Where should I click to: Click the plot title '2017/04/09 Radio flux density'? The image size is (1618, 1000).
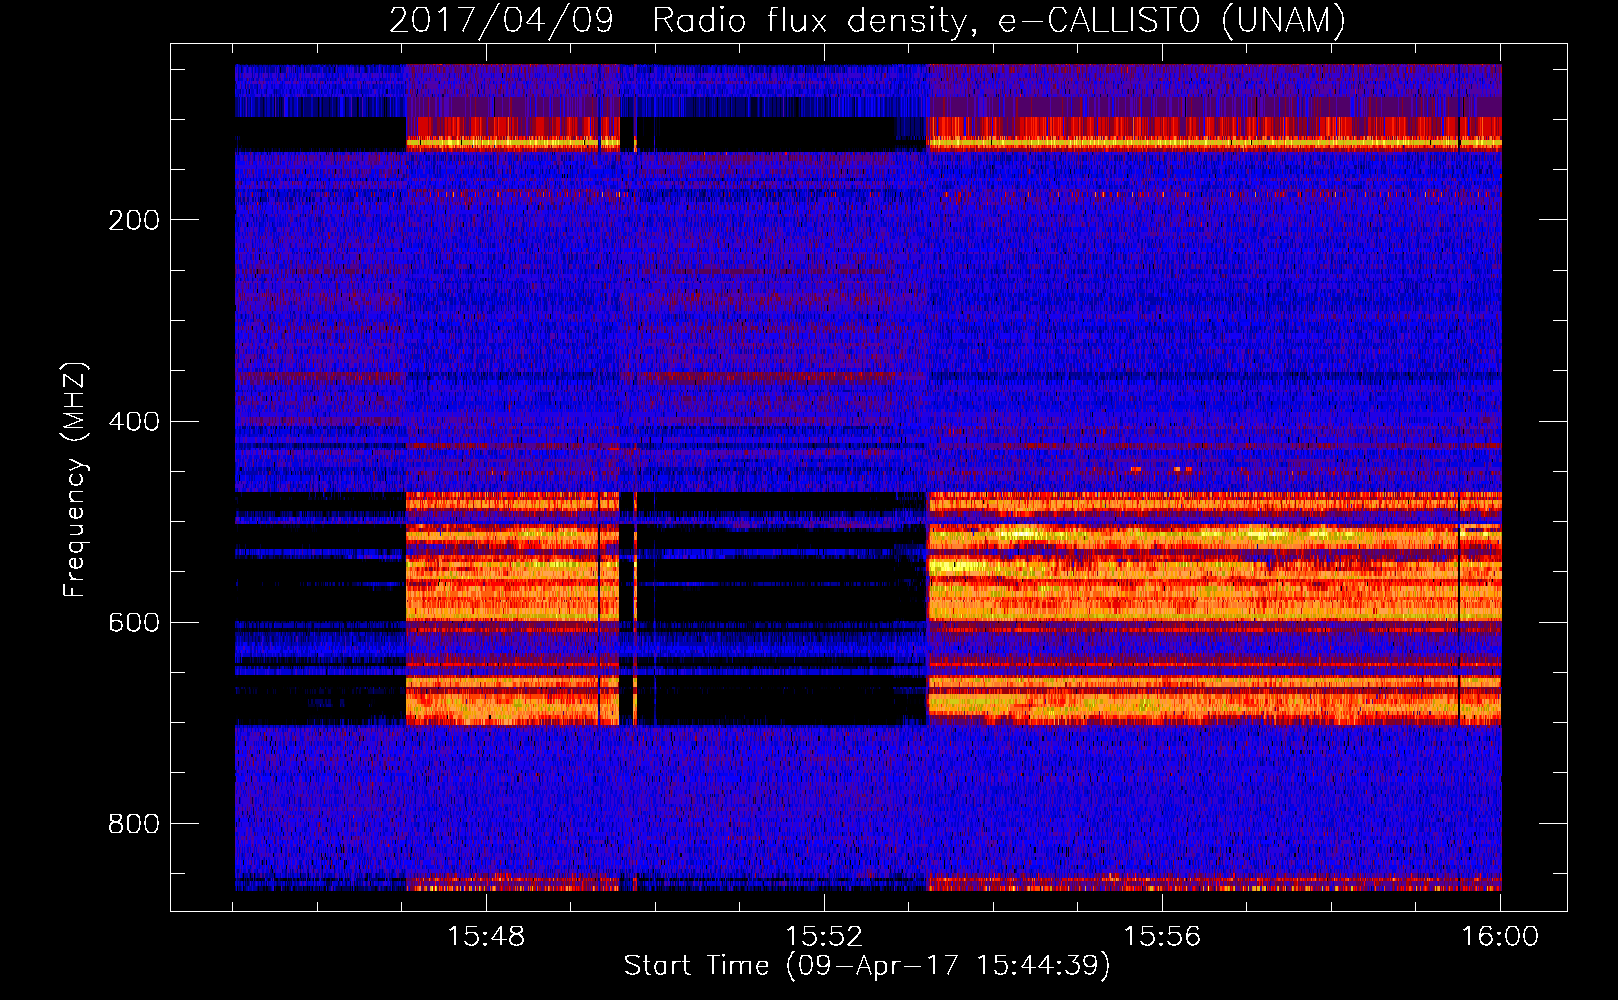[x=868, y=21]
